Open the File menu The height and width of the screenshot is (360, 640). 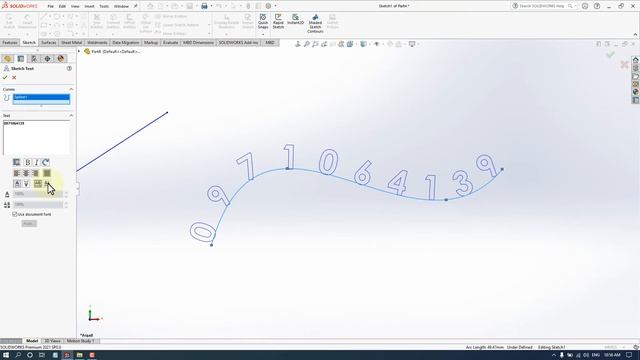point(51,6)
